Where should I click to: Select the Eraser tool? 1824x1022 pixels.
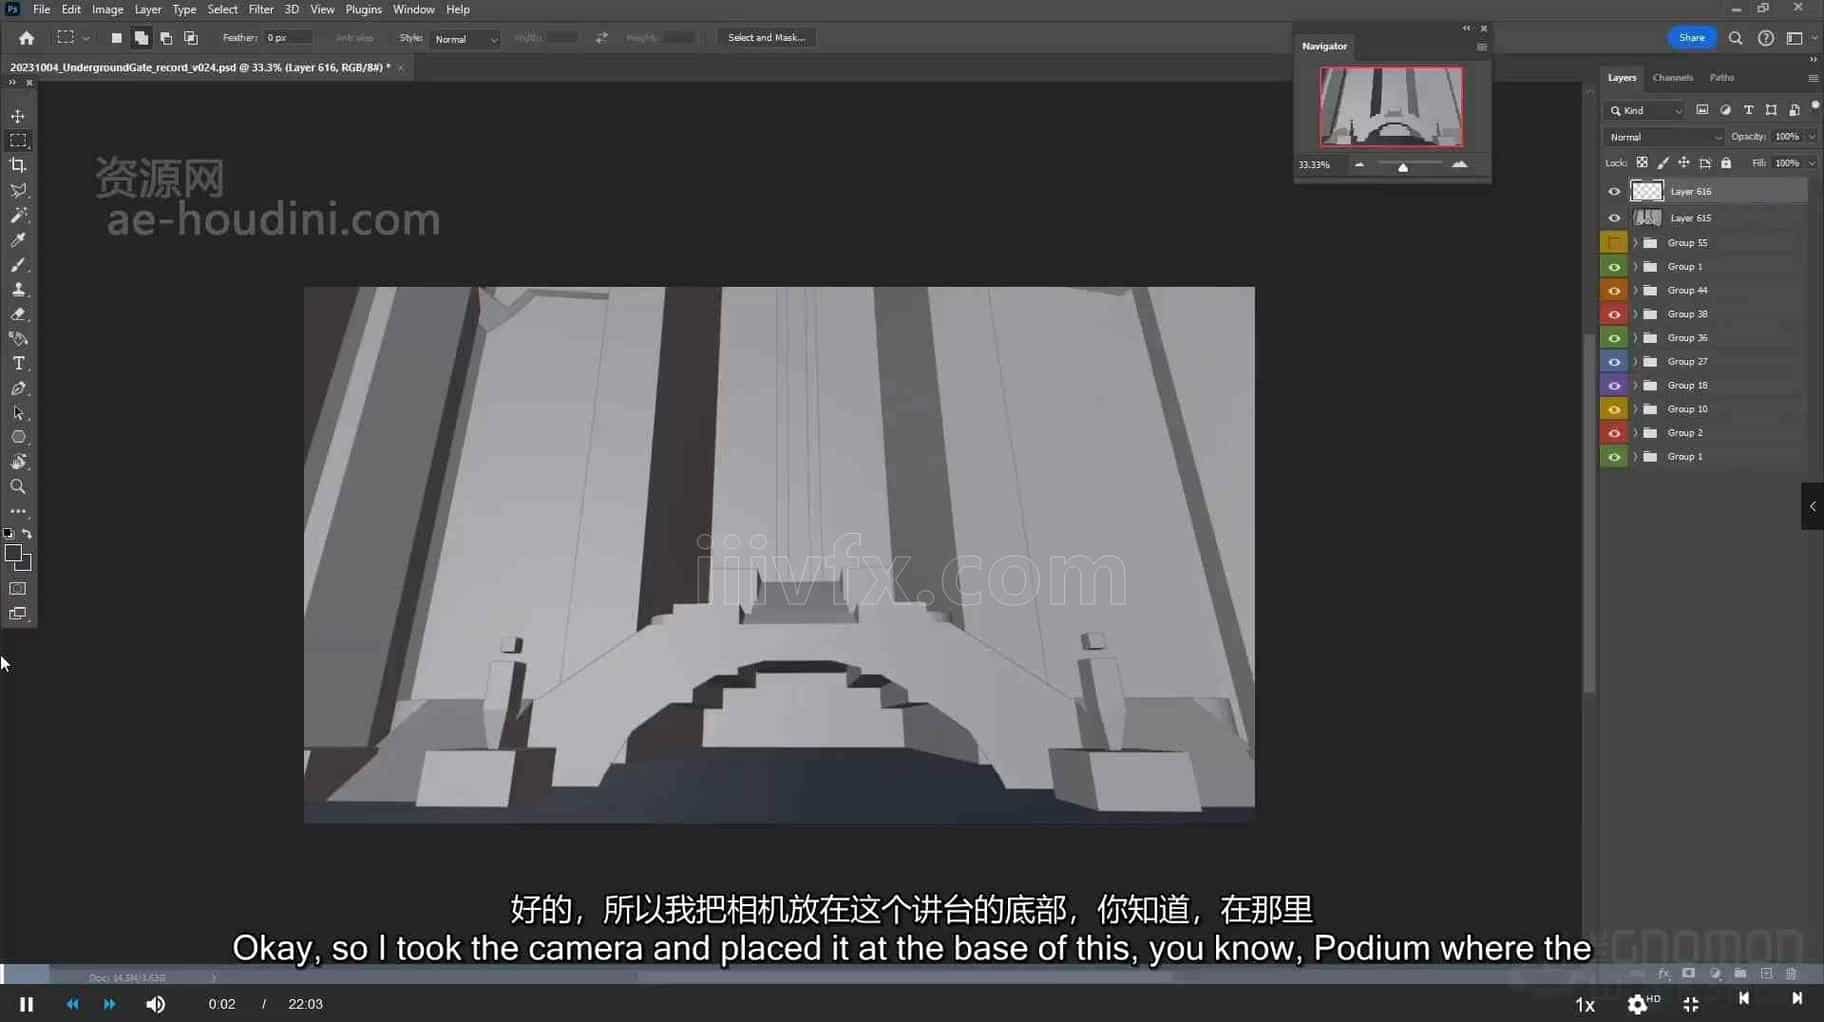tap(18, 314)
